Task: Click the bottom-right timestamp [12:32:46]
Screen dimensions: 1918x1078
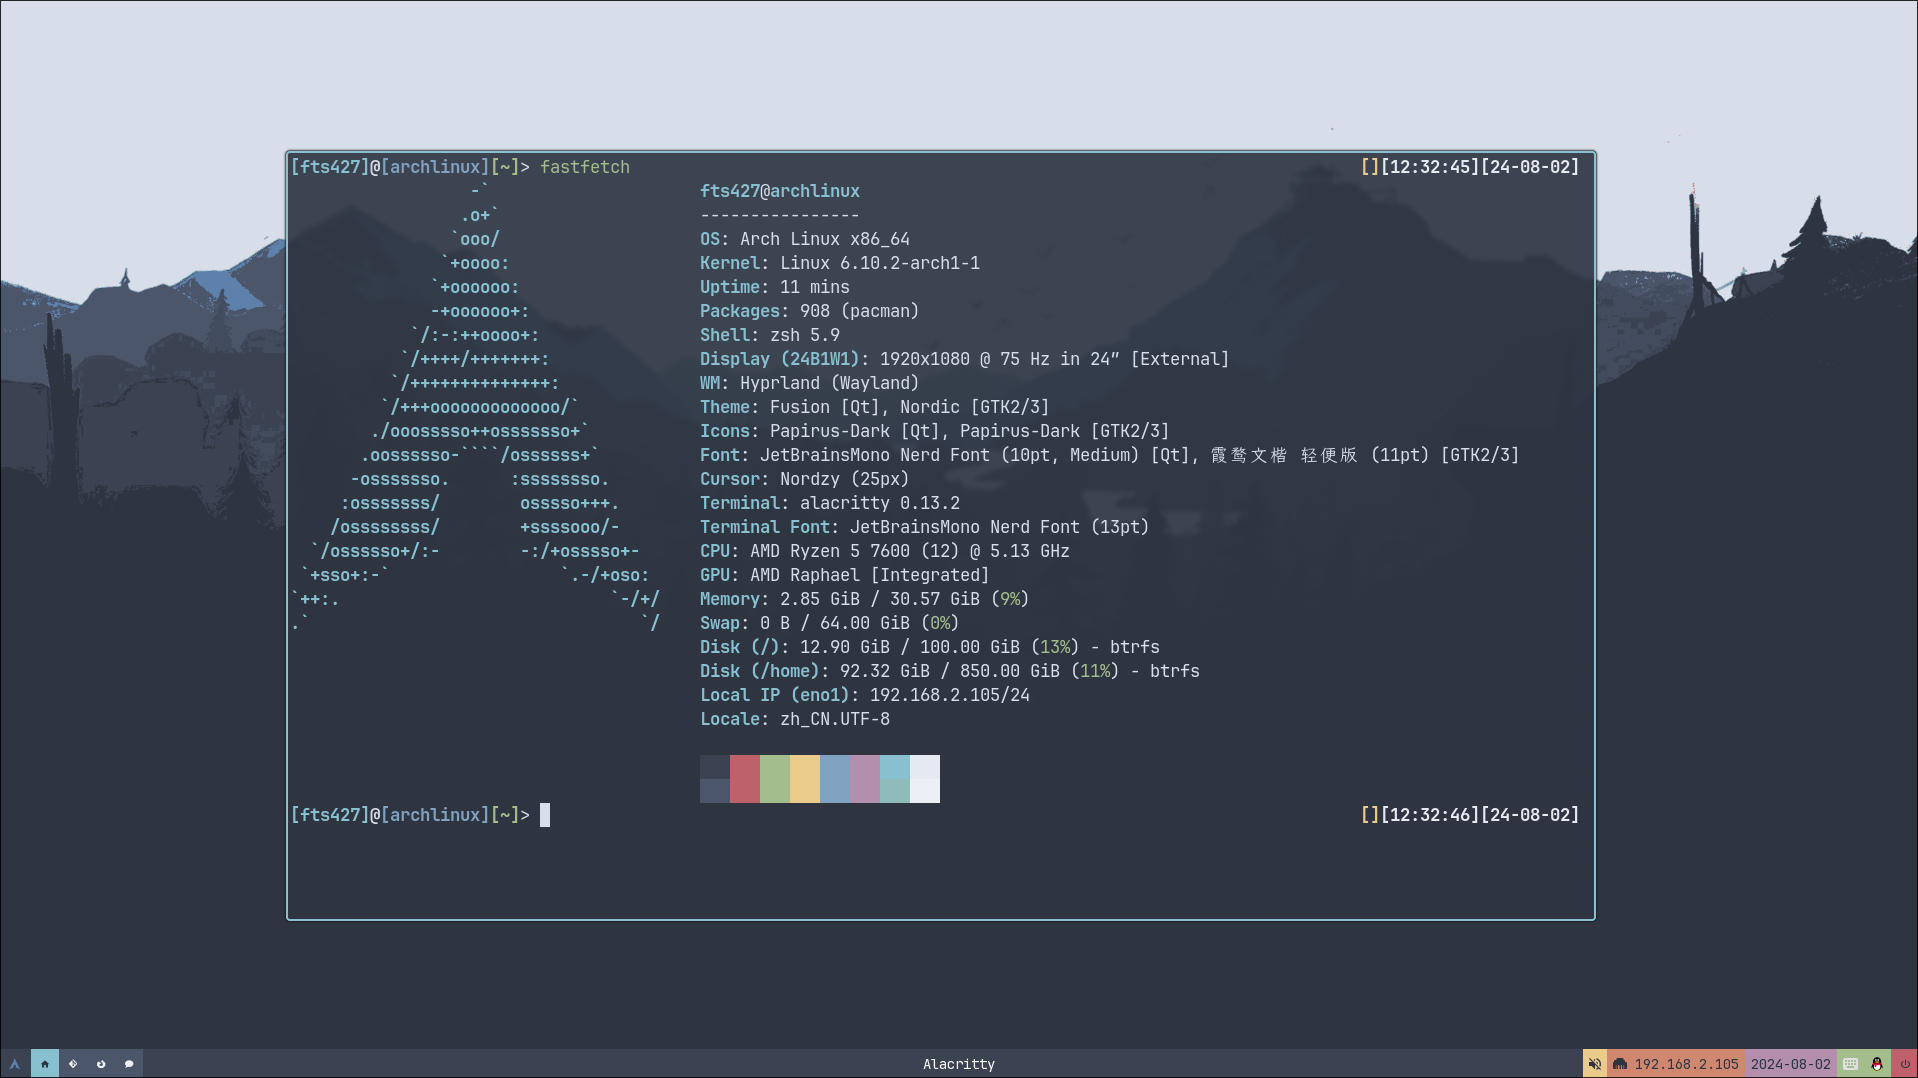Action: point(1430,815)
